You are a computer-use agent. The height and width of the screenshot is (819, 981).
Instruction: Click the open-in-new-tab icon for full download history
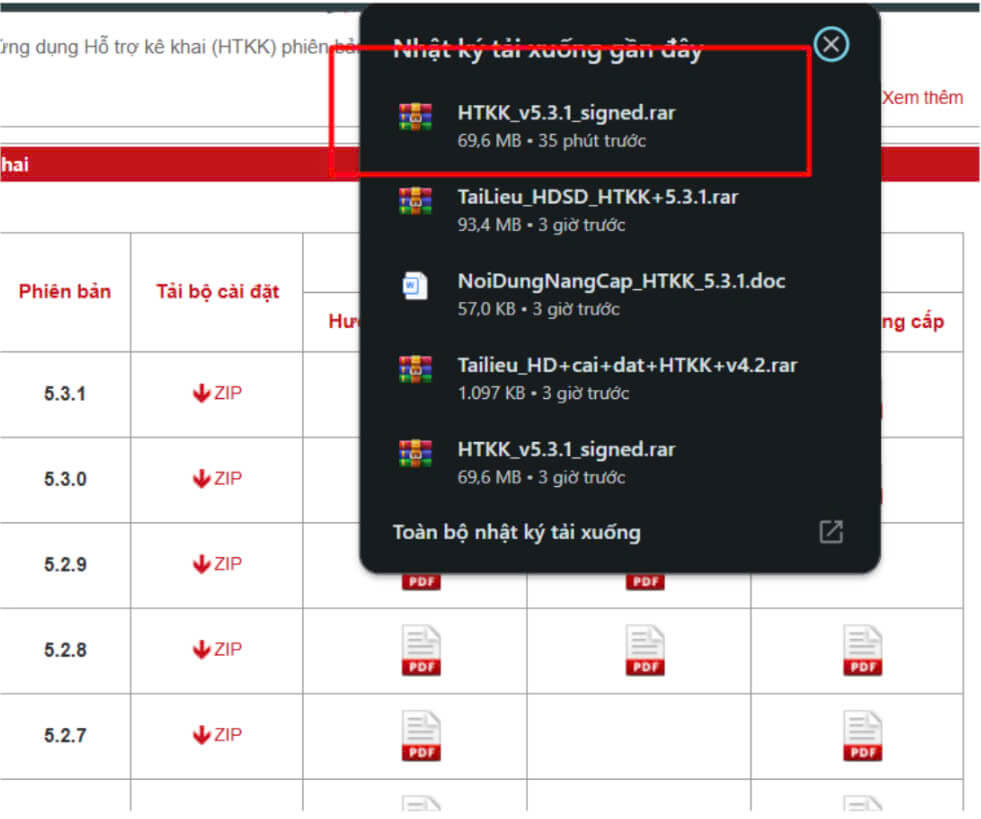pyautogui.click(x=831, y=532)
